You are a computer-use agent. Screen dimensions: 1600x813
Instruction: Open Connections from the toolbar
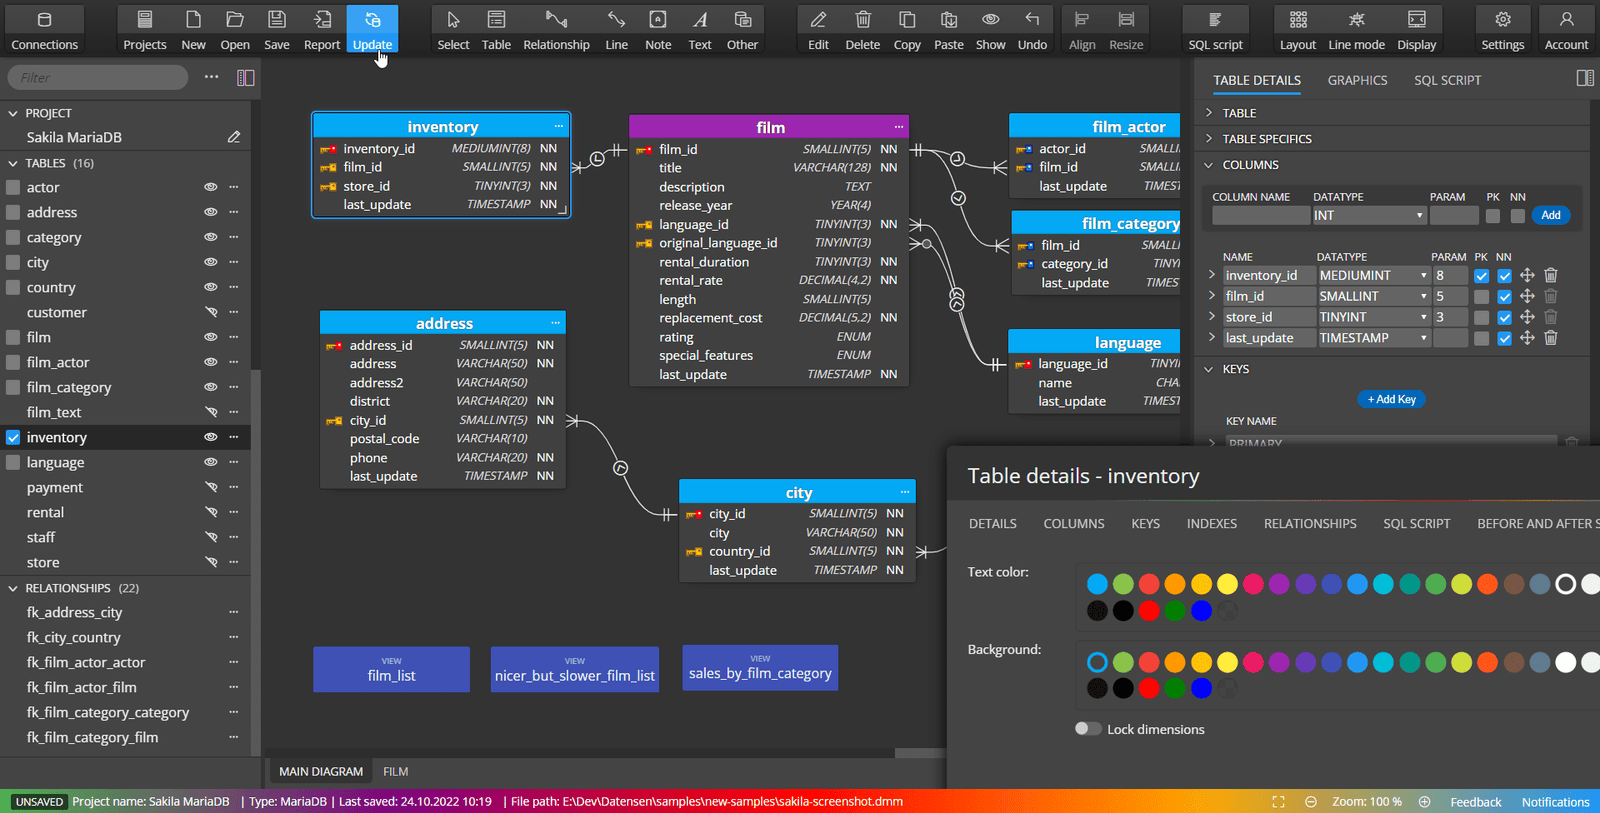[x=44, y=29]
